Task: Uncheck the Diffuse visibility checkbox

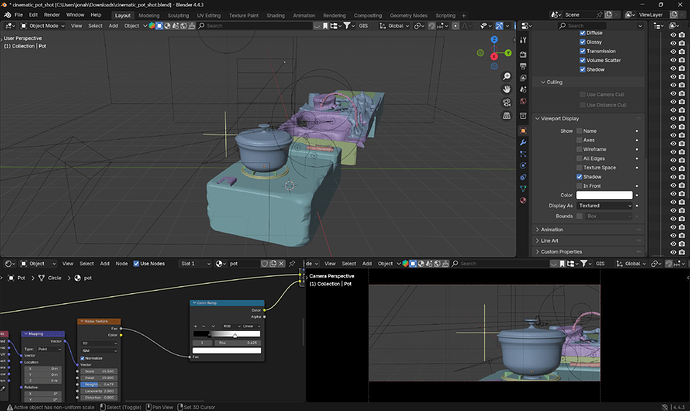Action: pyautogui.click(x=582, y=33)
